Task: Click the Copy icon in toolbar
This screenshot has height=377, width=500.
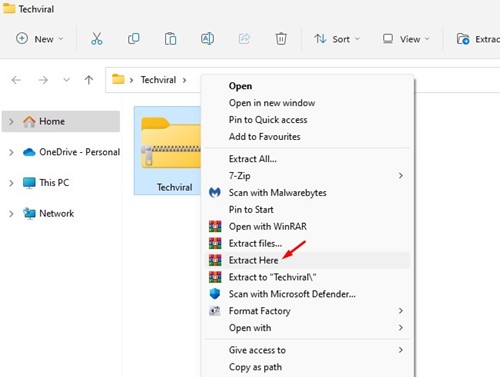Action: [134, 39]
